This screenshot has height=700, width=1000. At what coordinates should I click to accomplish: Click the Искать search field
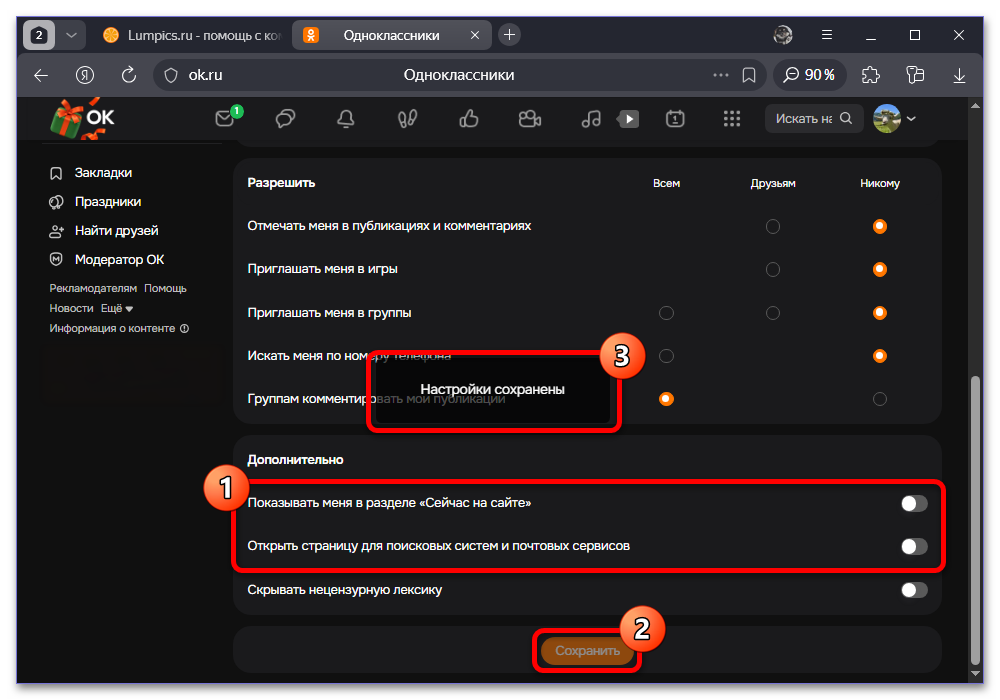pyautogui.click(x=814, y=119)
